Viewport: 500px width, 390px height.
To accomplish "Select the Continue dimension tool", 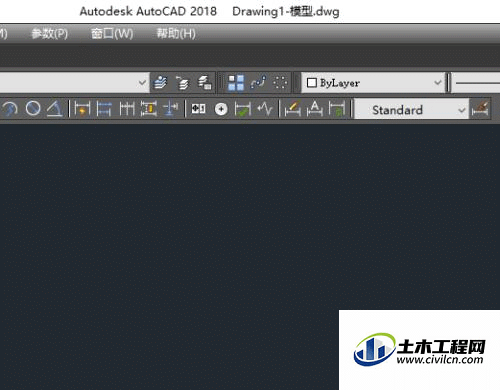I will pyautogui.click(x=127, y=109).
